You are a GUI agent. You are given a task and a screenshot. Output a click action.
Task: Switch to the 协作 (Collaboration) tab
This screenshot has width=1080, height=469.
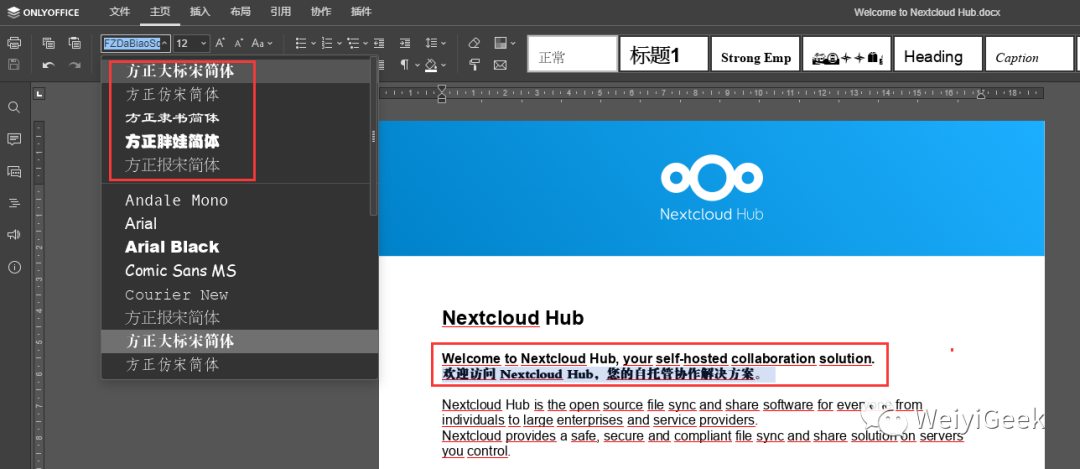point(321,12)
